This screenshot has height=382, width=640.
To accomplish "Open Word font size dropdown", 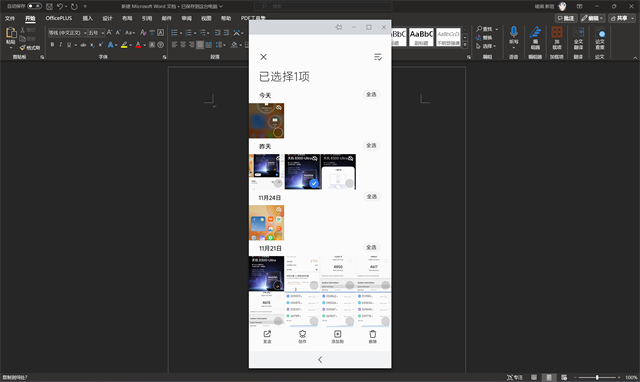I will 103,32.
